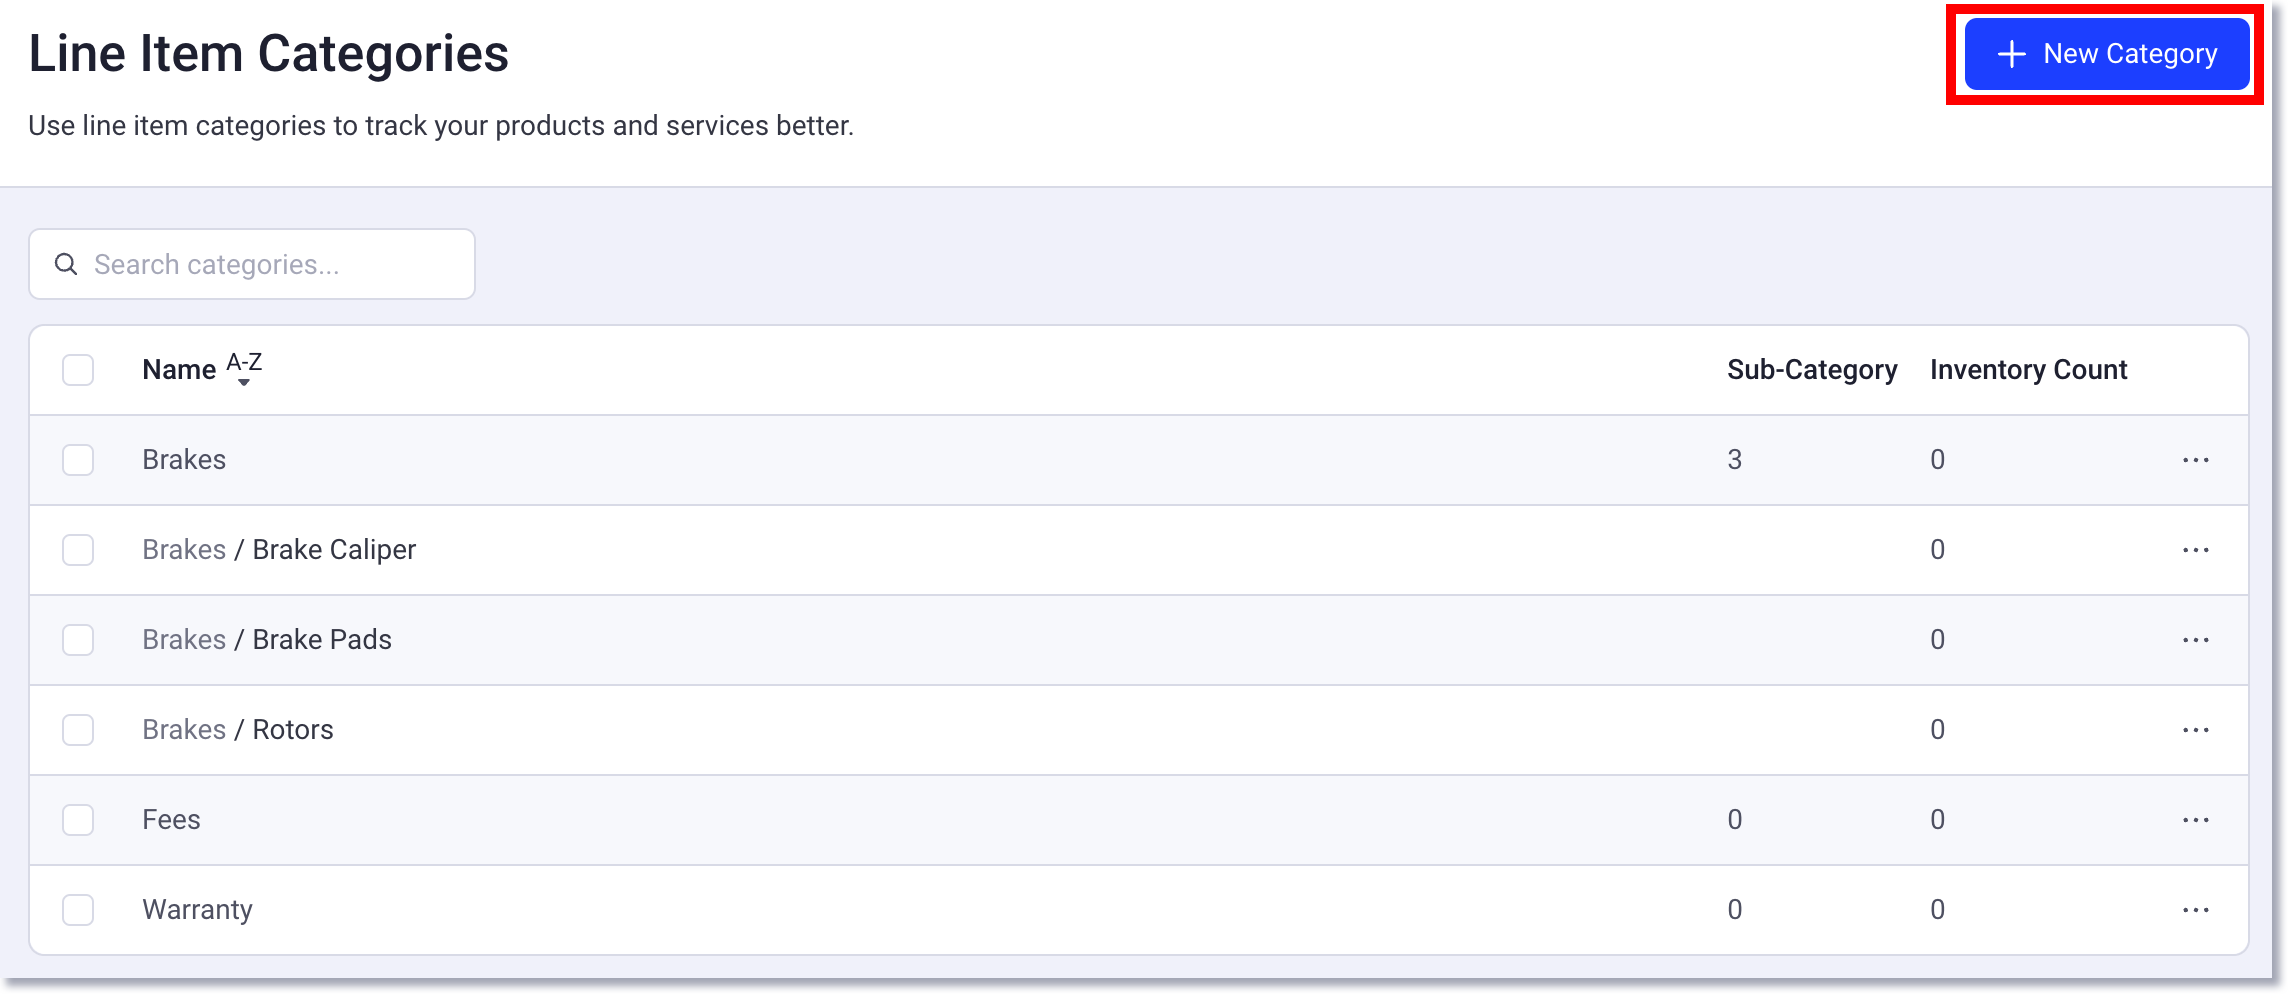Click the plus icon in New Category button

[x=2011, y=53]
